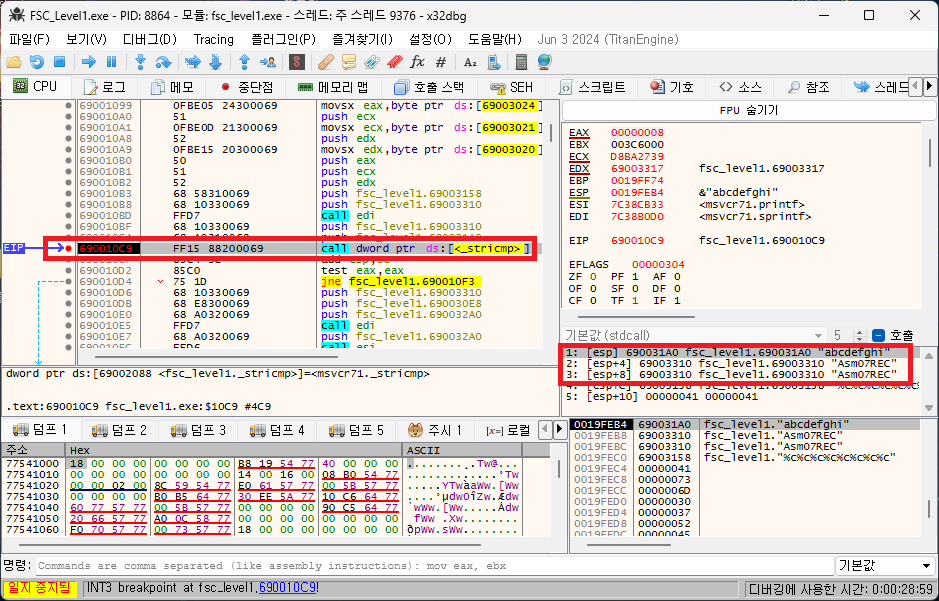939x601 pixels.
Task: Open the 디버그(D) menu
Action: coord(149,39)
